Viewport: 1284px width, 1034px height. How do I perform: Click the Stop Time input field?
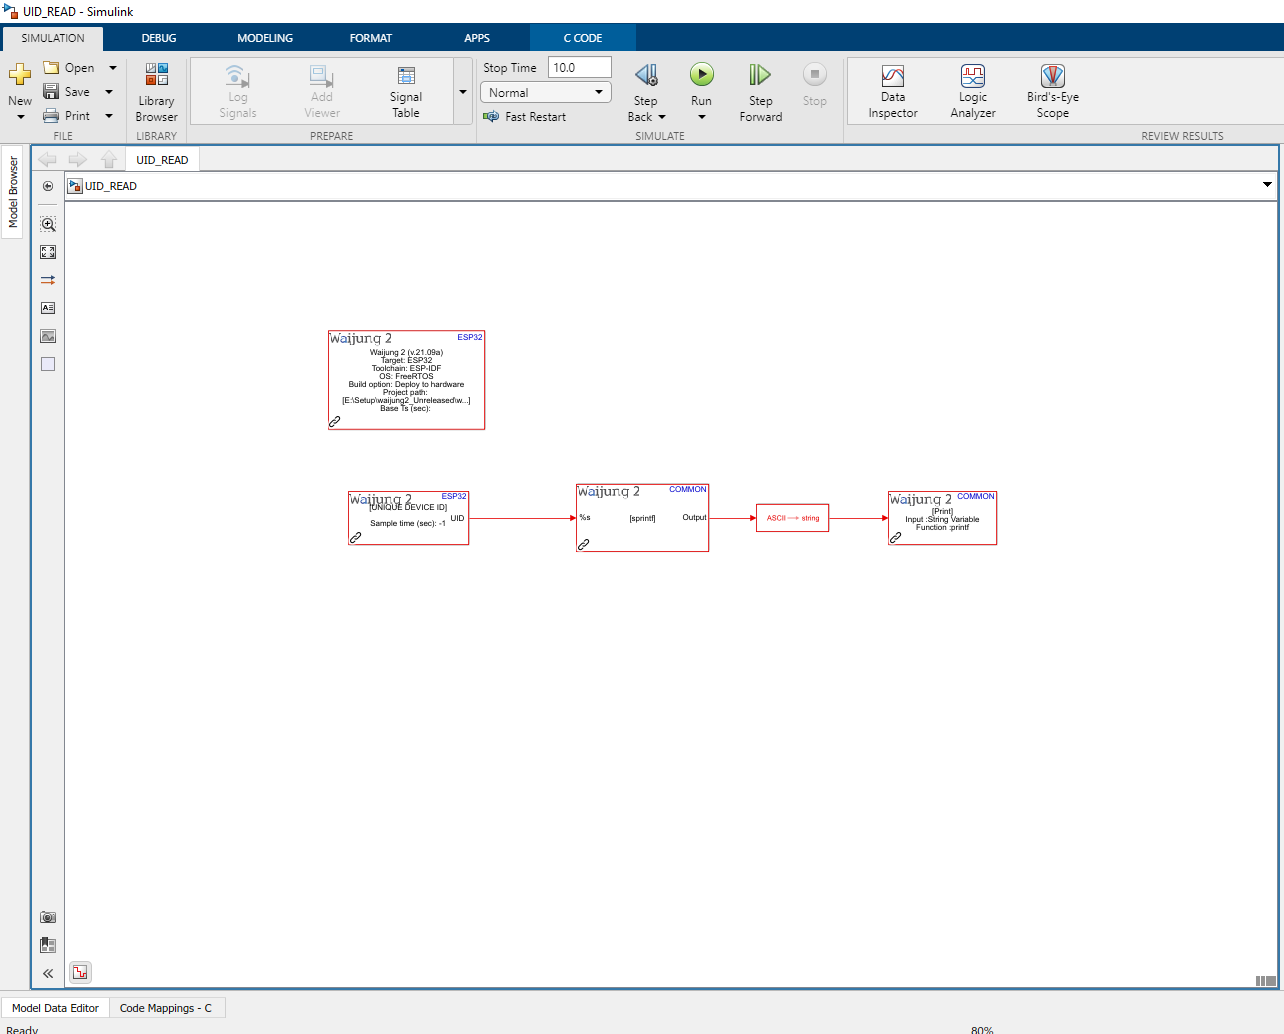(580, 67)
